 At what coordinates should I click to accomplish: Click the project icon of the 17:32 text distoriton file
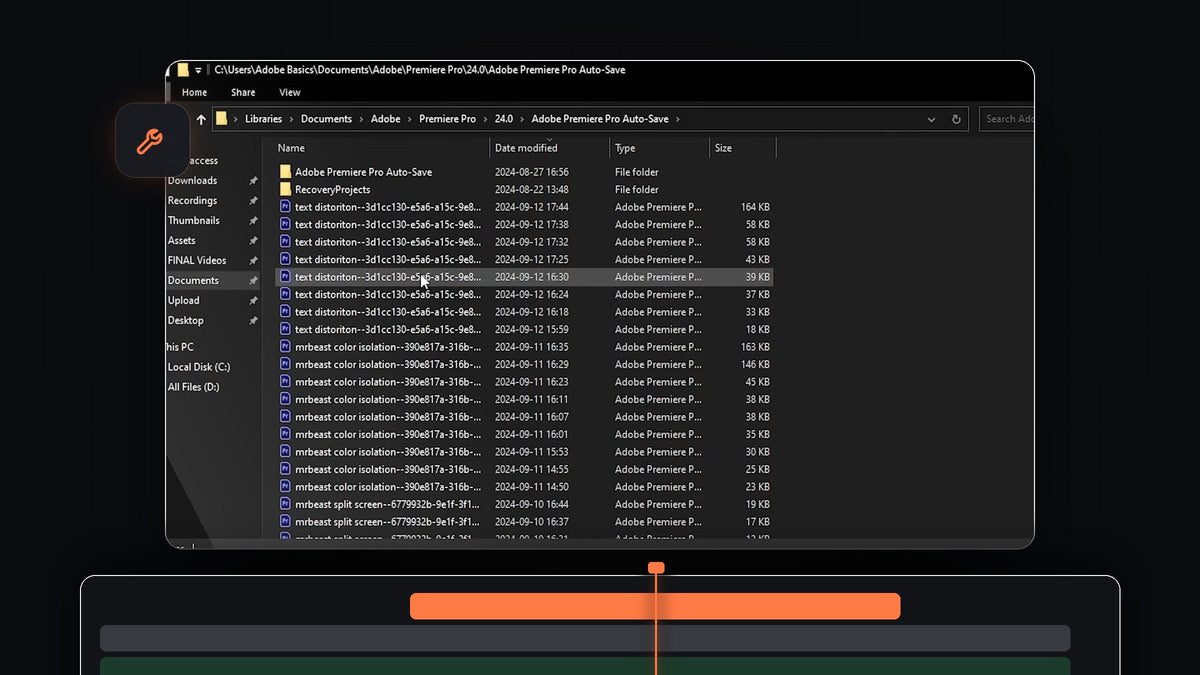[285, 242]
